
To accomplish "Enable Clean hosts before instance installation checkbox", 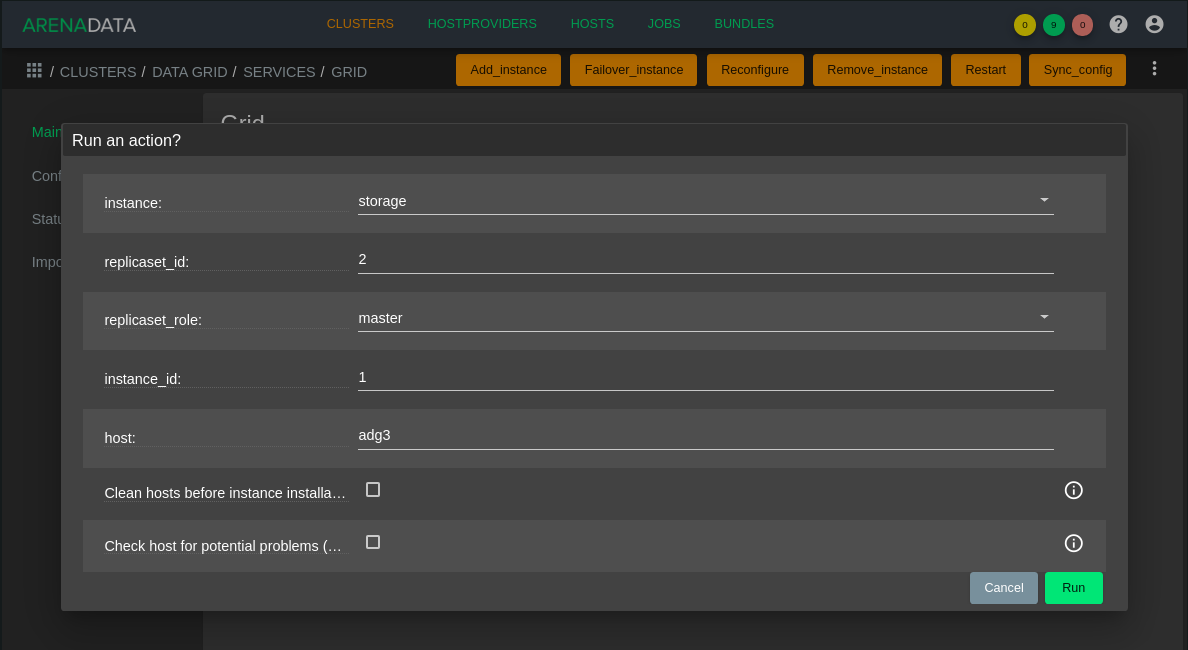I will coord(373,489).
